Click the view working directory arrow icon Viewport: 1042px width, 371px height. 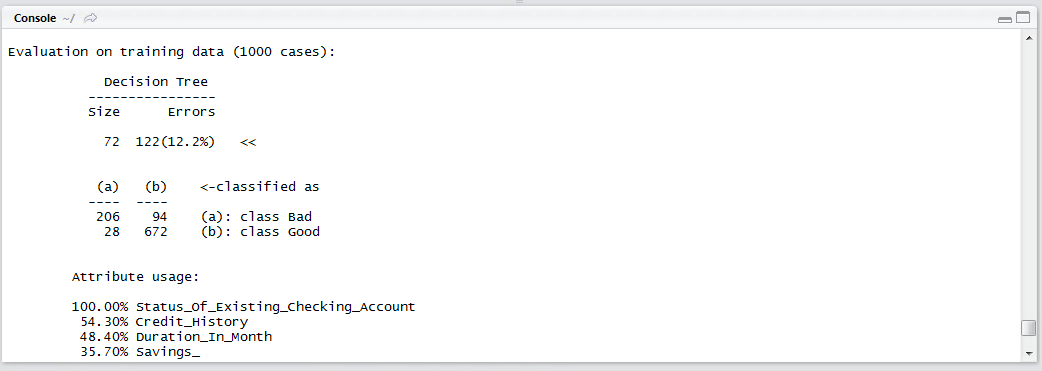pyautogui.click(x=90, y=19)
